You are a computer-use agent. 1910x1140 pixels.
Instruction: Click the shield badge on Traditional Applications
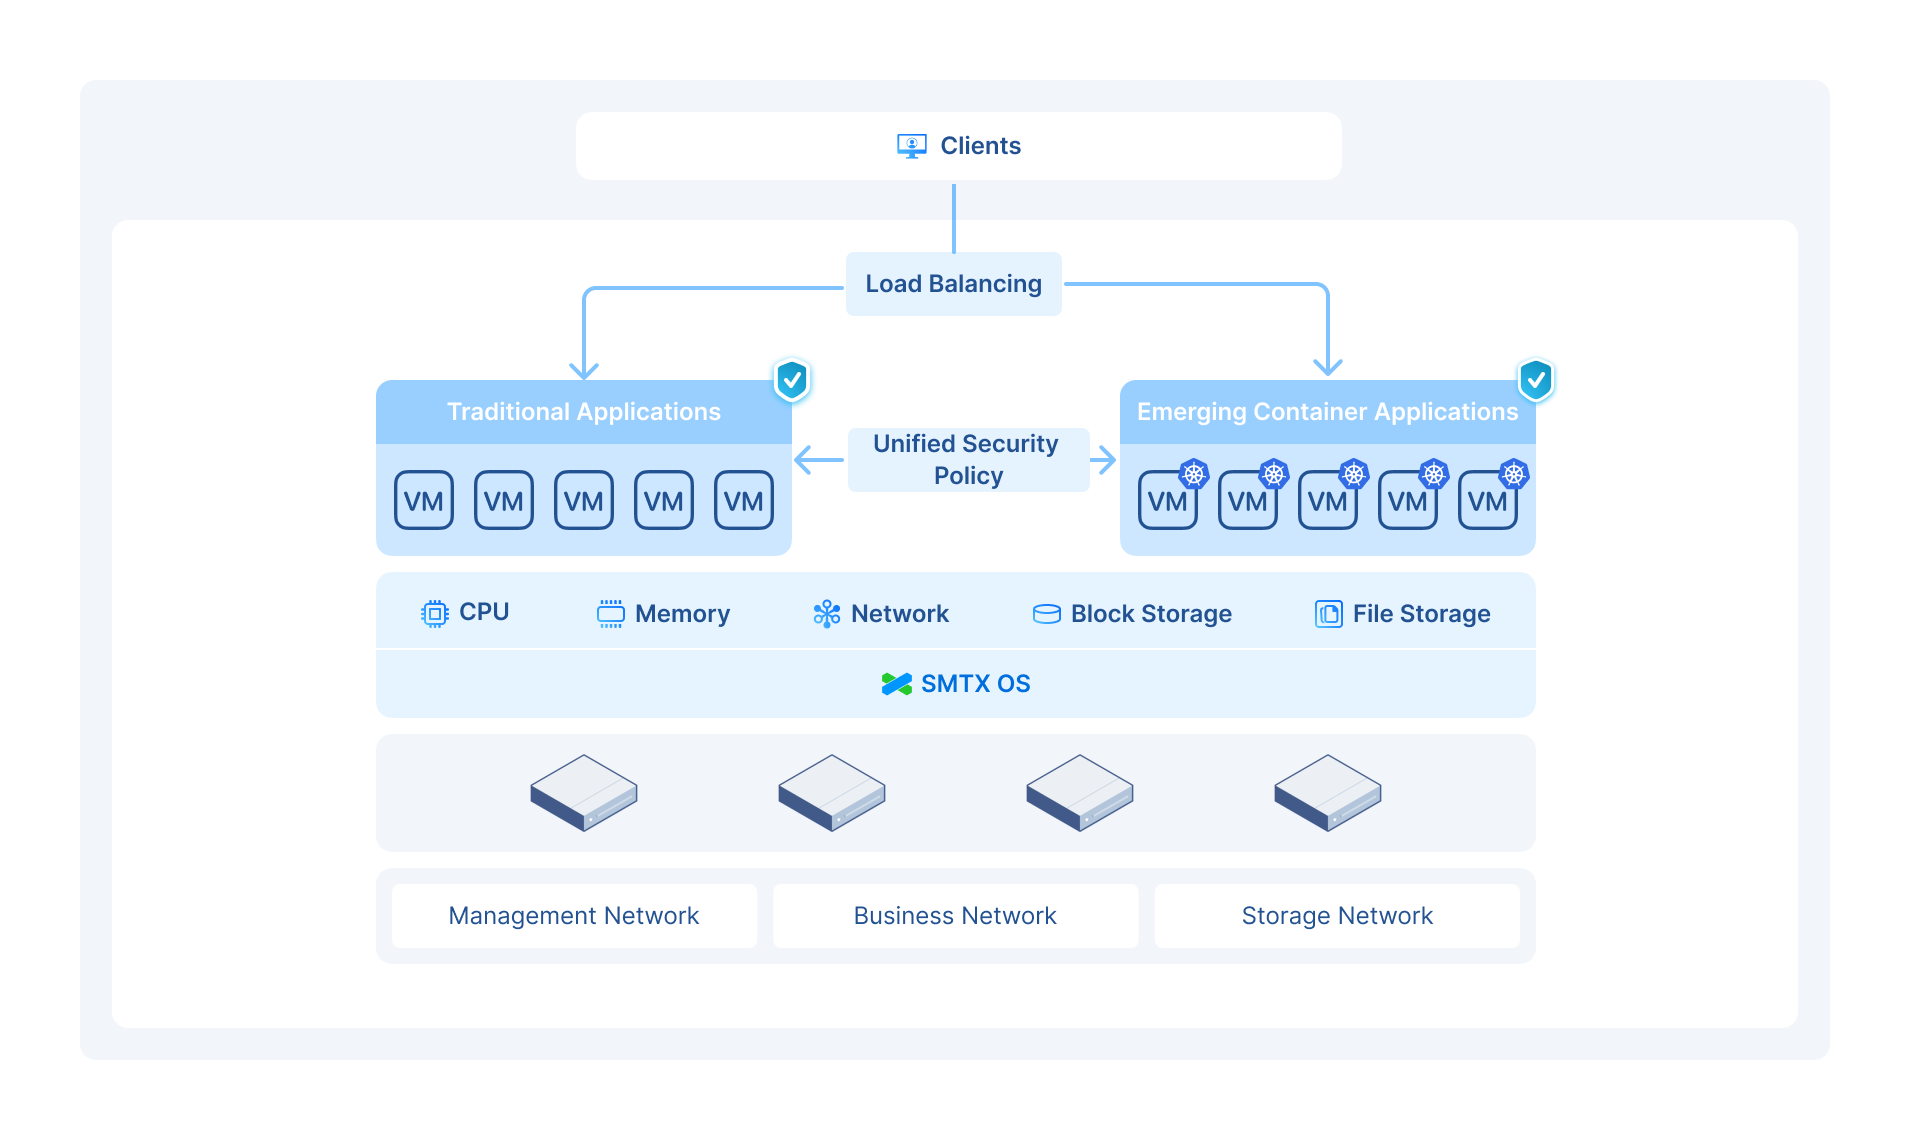792,381
